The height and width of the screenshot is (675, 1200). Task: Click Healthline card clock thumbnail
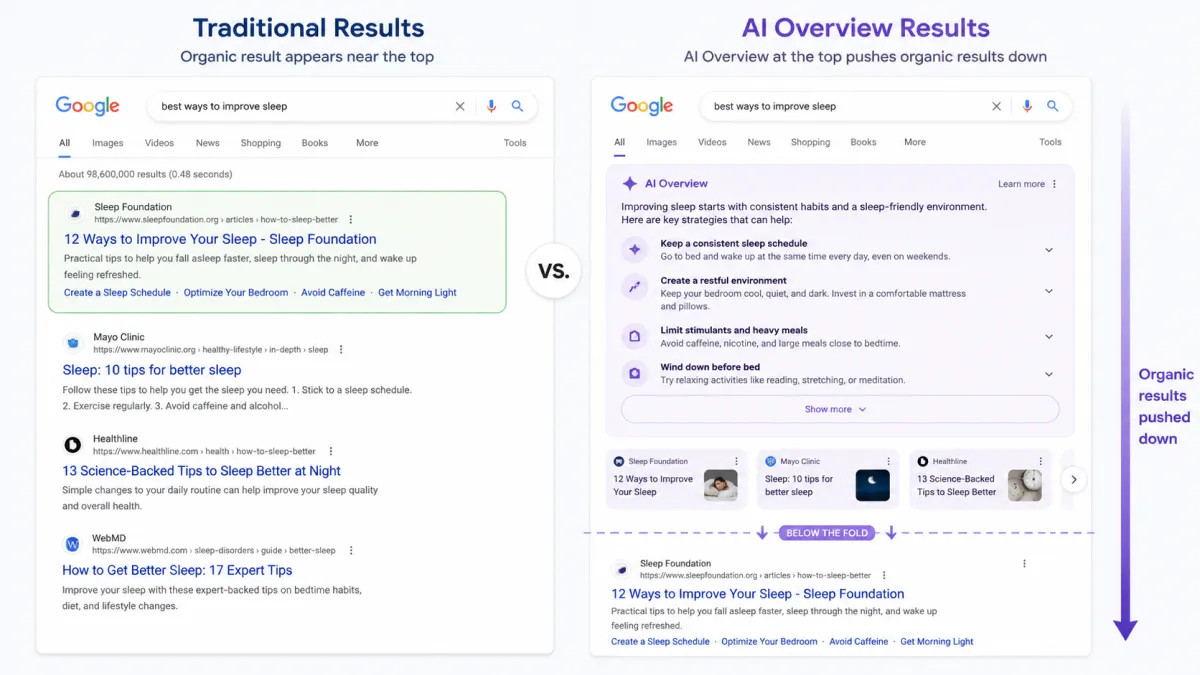[1025, 485]
